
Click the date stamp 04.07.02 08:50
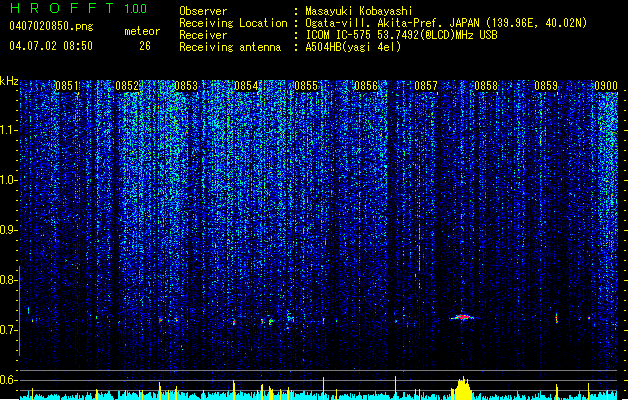[51, 46]
